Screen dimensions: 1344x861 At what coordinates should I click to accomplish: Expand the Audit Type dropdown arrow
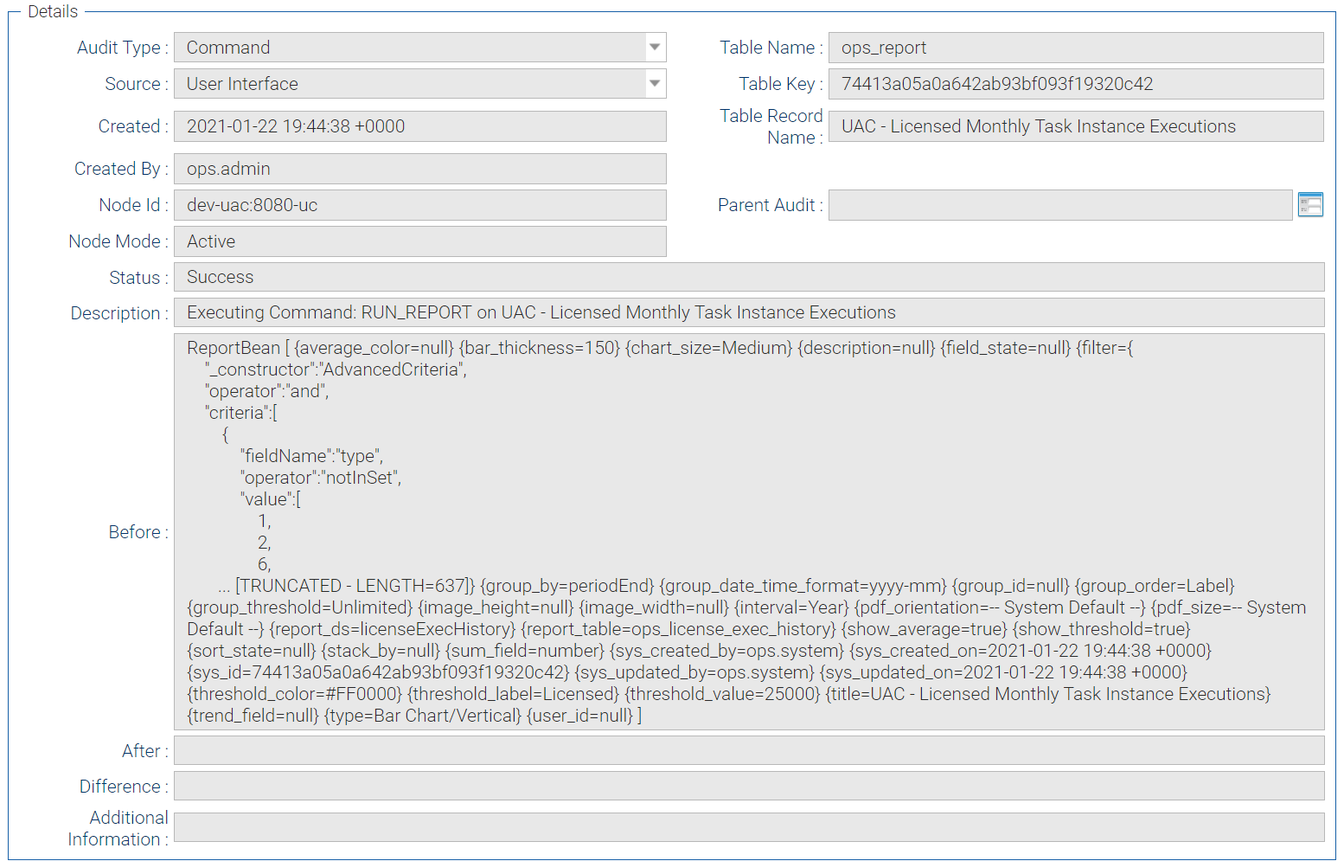pyautogui.click(x=654, y=47)
